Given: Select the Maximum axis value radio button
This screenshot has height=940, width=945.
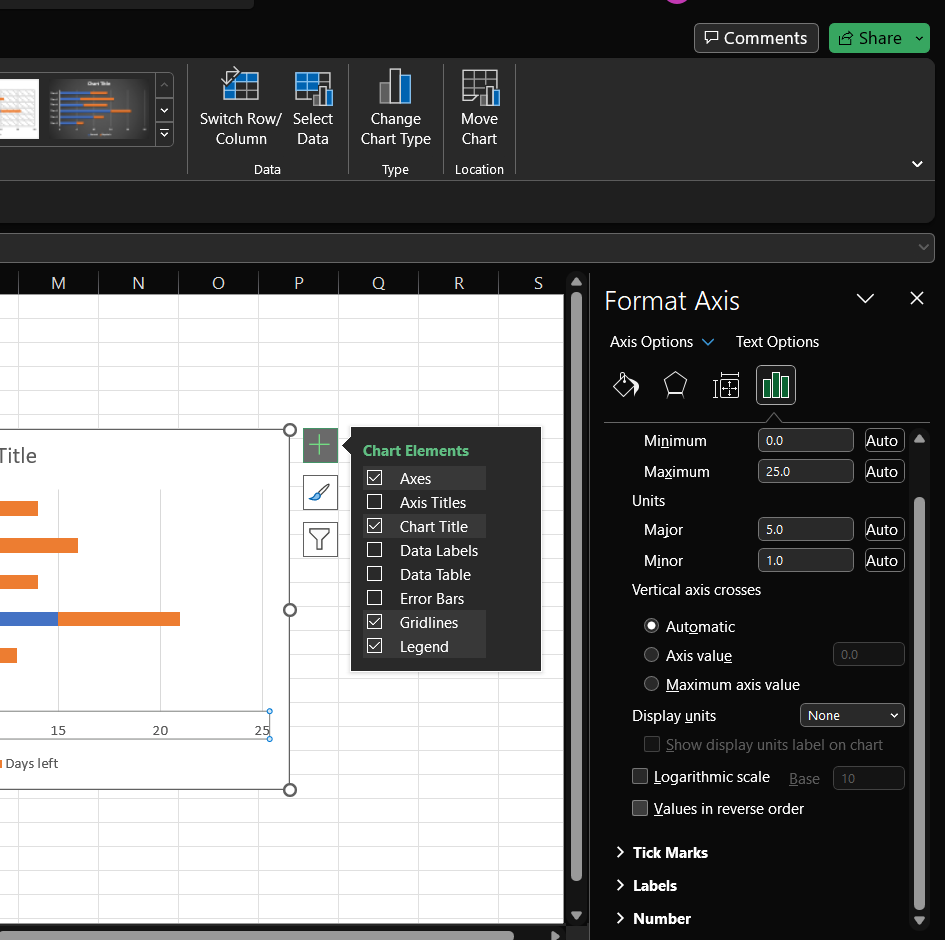Looking at the screenshot, I should point(651,684).
